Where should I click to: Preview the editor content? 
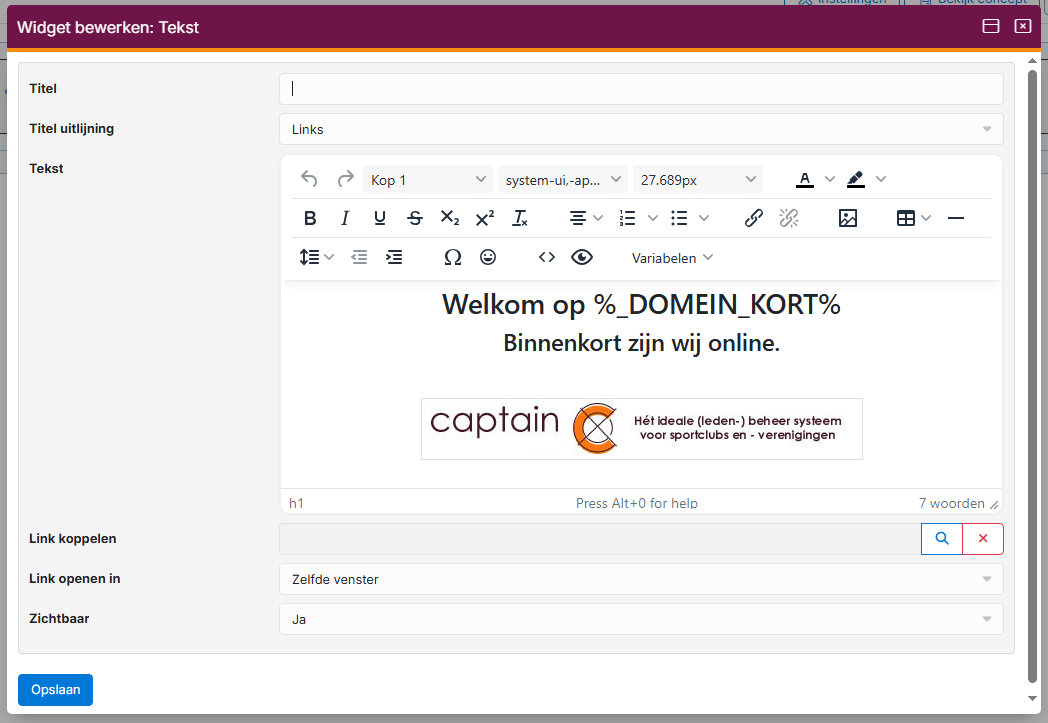tap(581, 257)
